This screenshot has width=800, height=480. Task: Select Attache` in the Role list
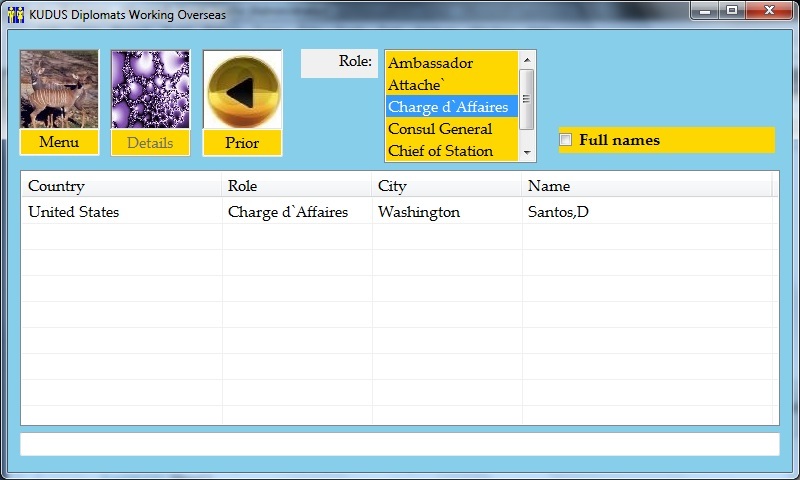click(x=450, y=85)
